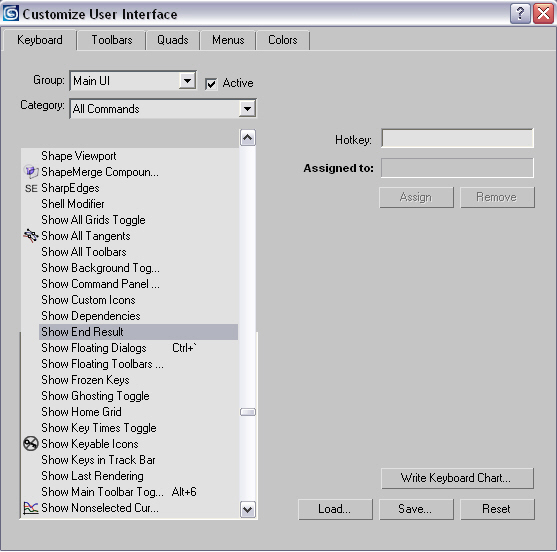
Task: Select Show Keys in Track Bar
Action: click(98, 460)
